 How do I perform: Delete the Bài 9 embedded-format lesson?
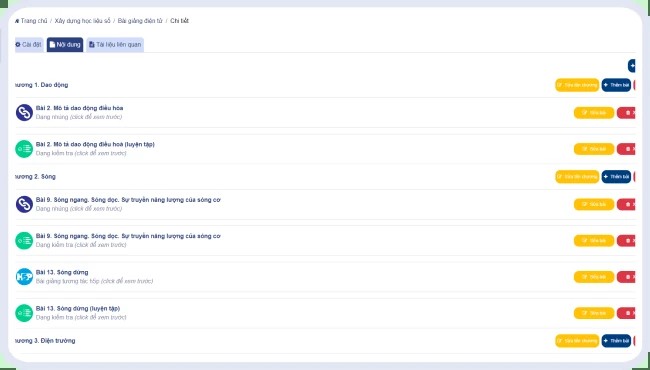pyautogui.click(x=626, y=204)
